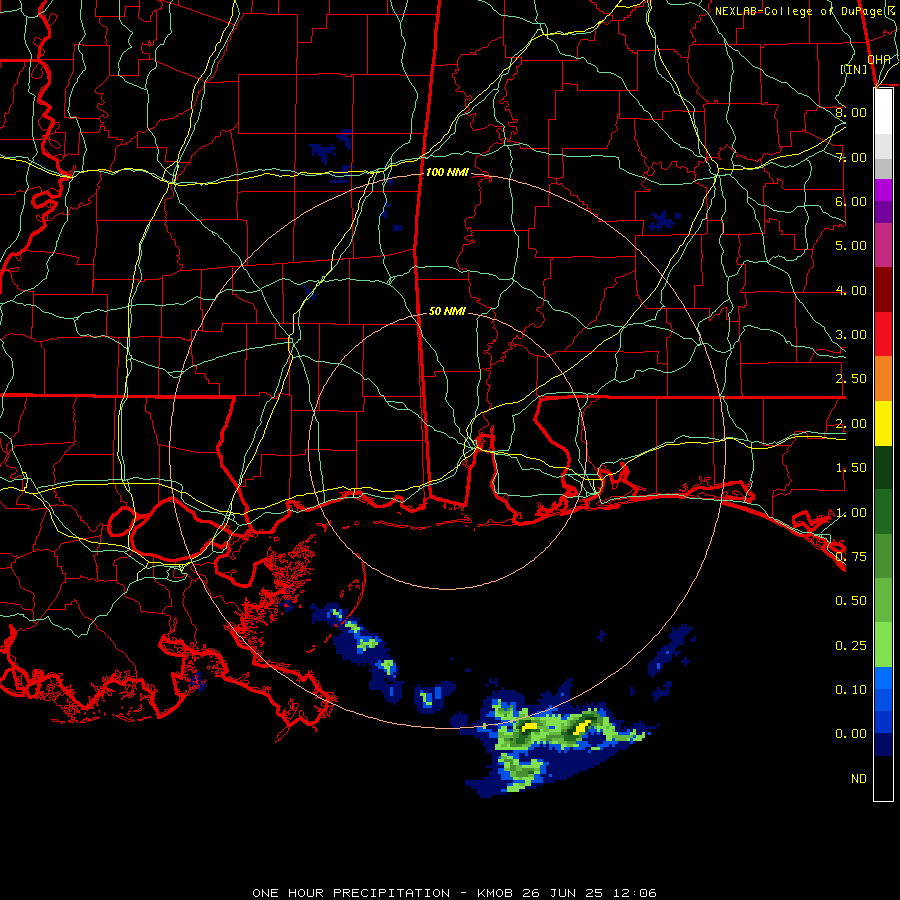This screenshot has width=900, height=900.
Task: Pick the darkest green legend swatch at 1.50
Action: coord(883,468)
